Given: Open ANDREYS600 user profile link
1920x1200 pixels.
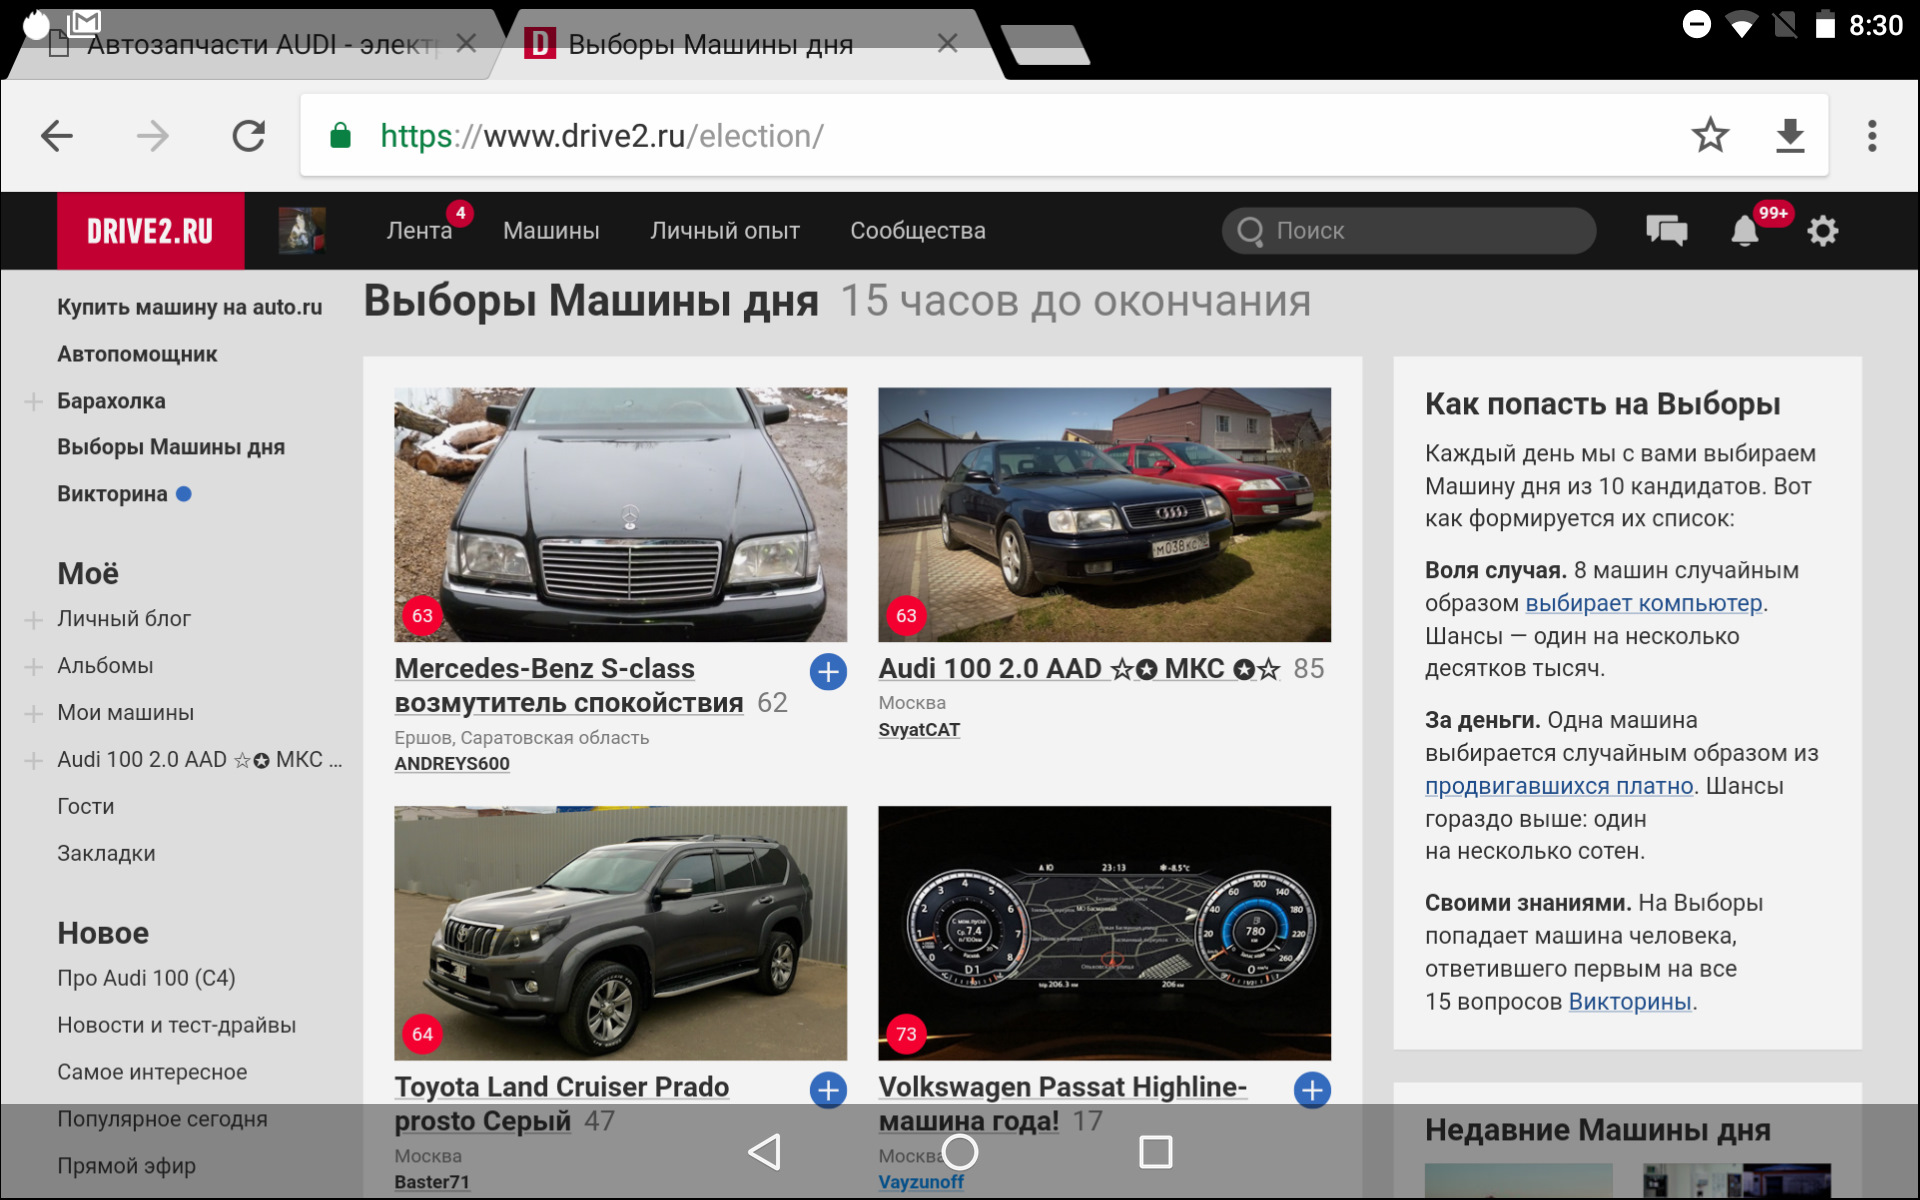Looking at the screenshot, I should coord(452,764).
